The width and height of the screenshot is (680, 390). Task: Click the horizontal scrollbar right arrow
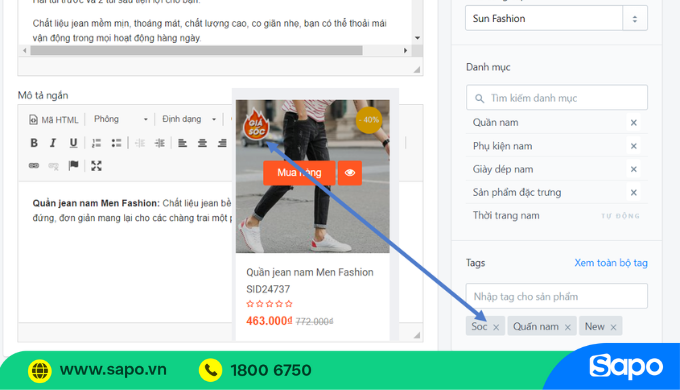[405, 50]
